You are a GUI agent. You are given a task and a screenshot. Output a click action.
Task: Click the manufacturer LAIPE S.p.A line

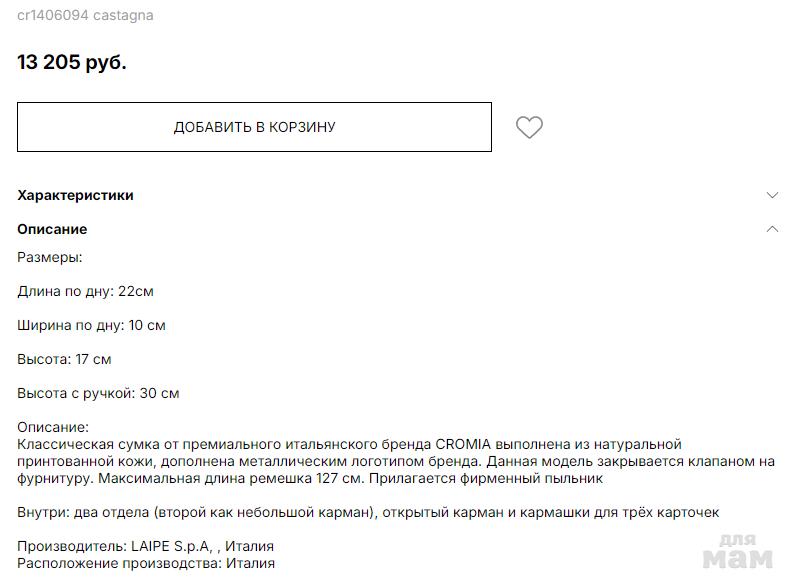tap(145, 547)
